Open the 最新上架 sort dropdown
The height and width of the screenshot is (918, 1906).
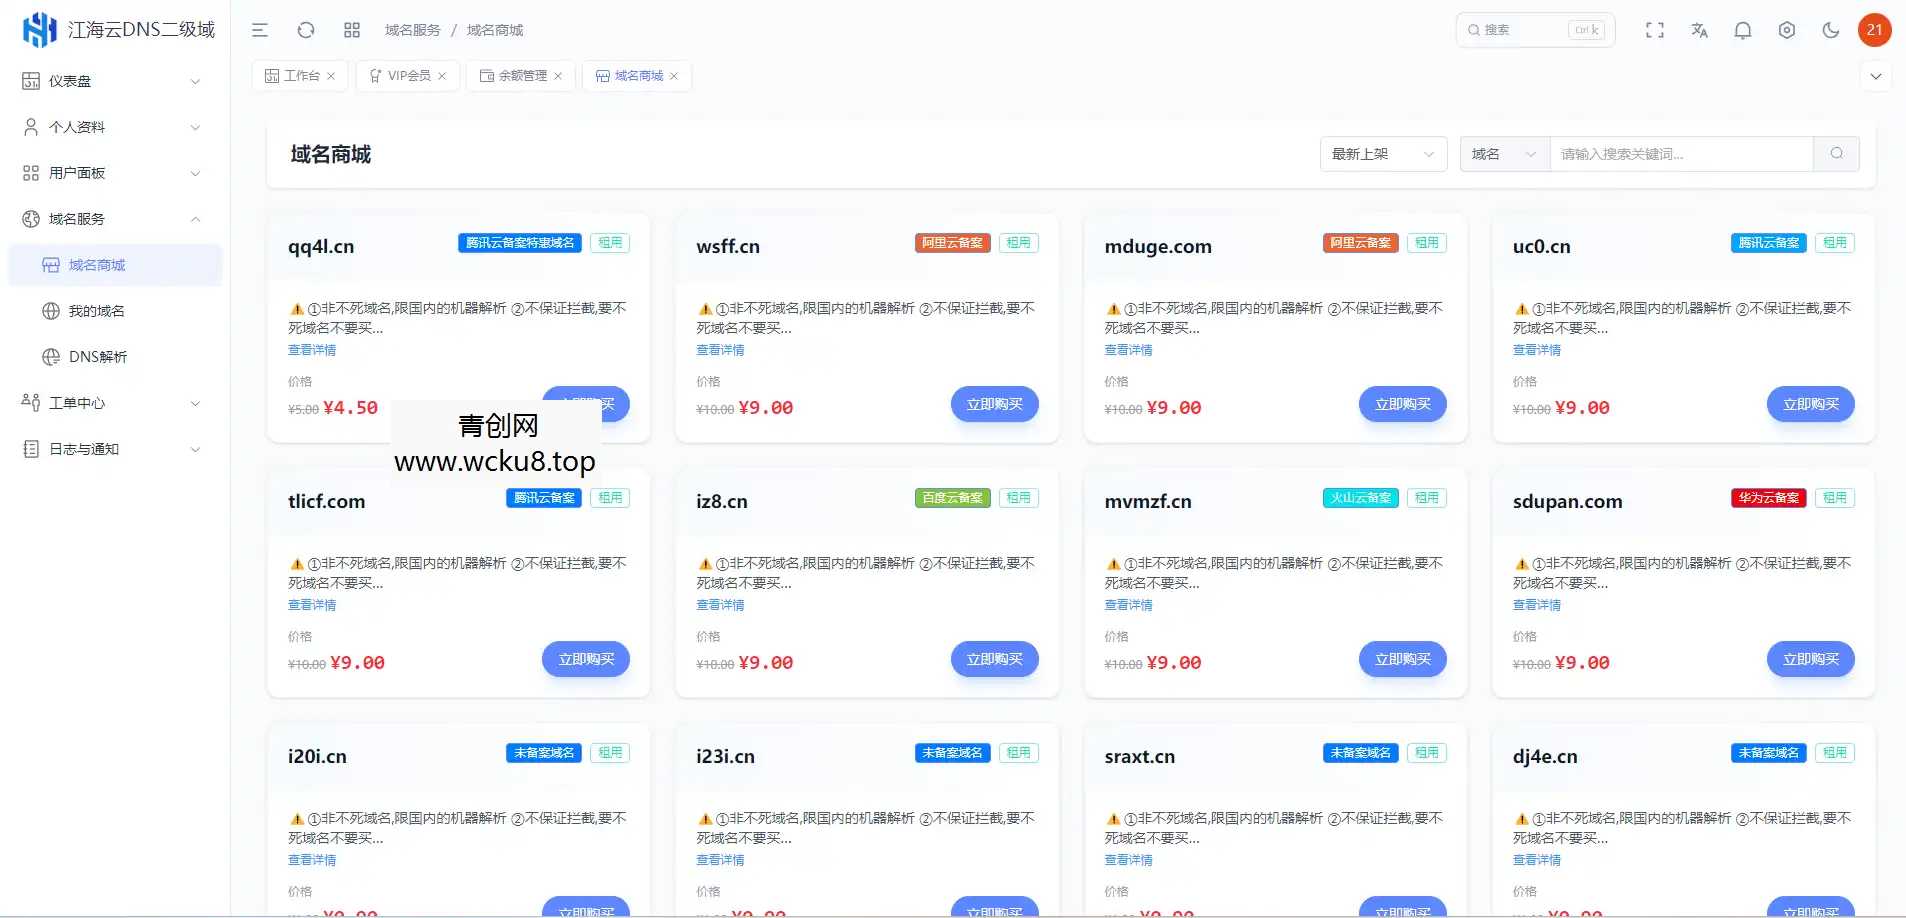1383,153
